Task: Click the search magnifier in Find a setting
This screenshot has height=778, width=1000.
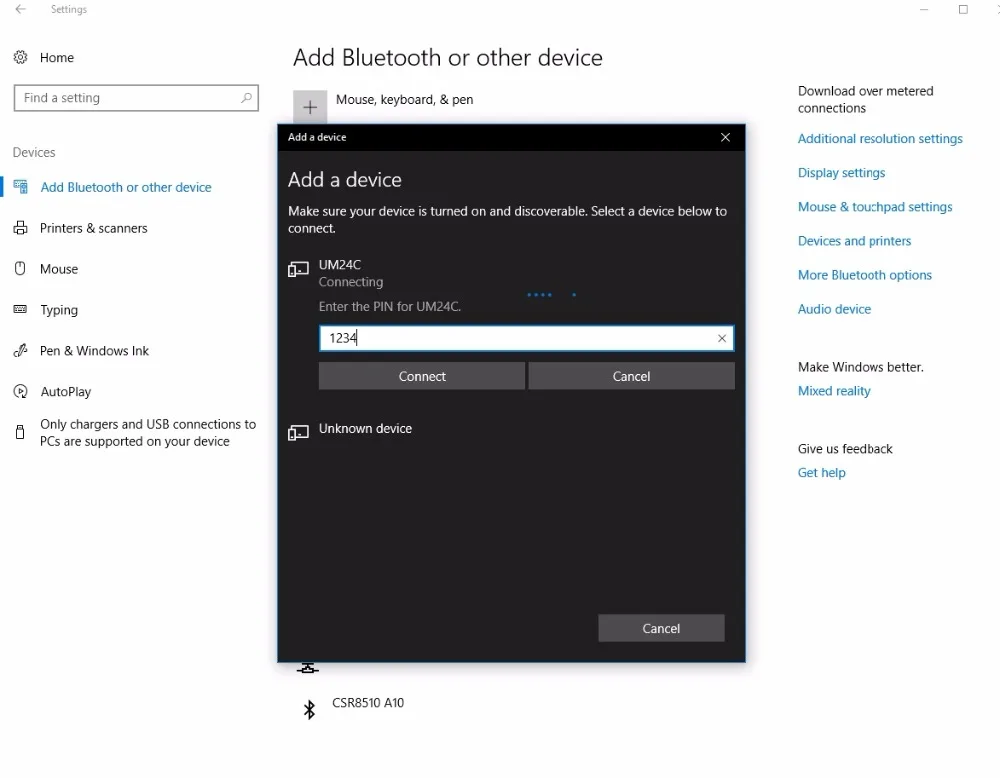Action: 246,98
